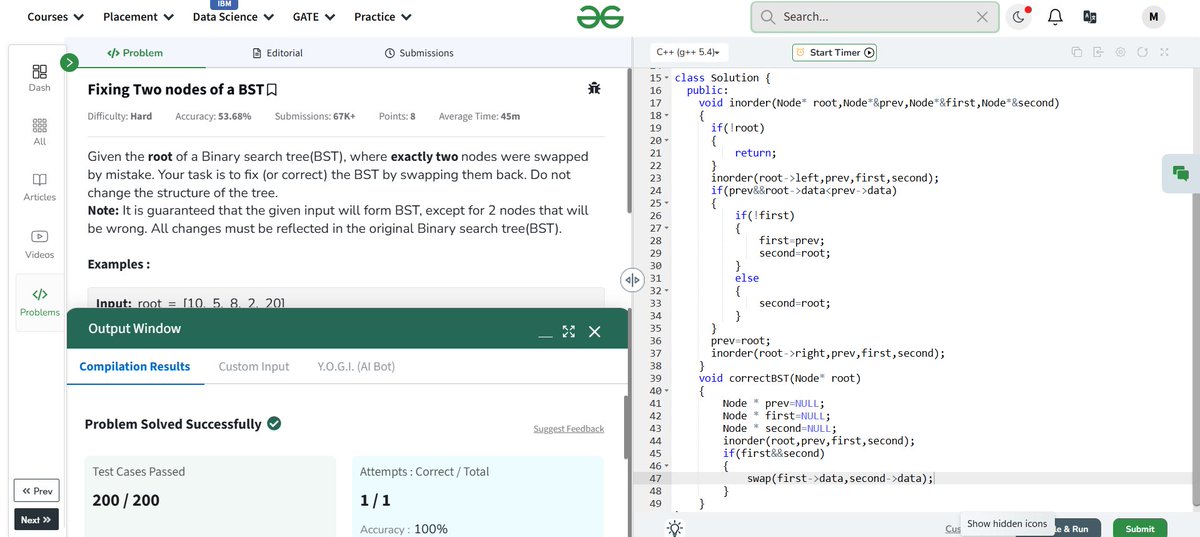The height and width of the screenshot is (537, 1200).
Task: Click the editor import/exit icon
Action: point(1098,52)
